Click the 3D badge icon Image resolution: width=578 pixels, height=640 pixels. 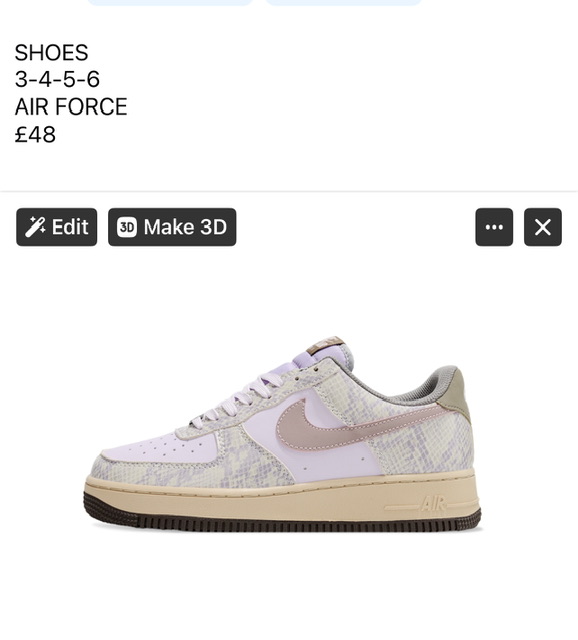(127, 227)
